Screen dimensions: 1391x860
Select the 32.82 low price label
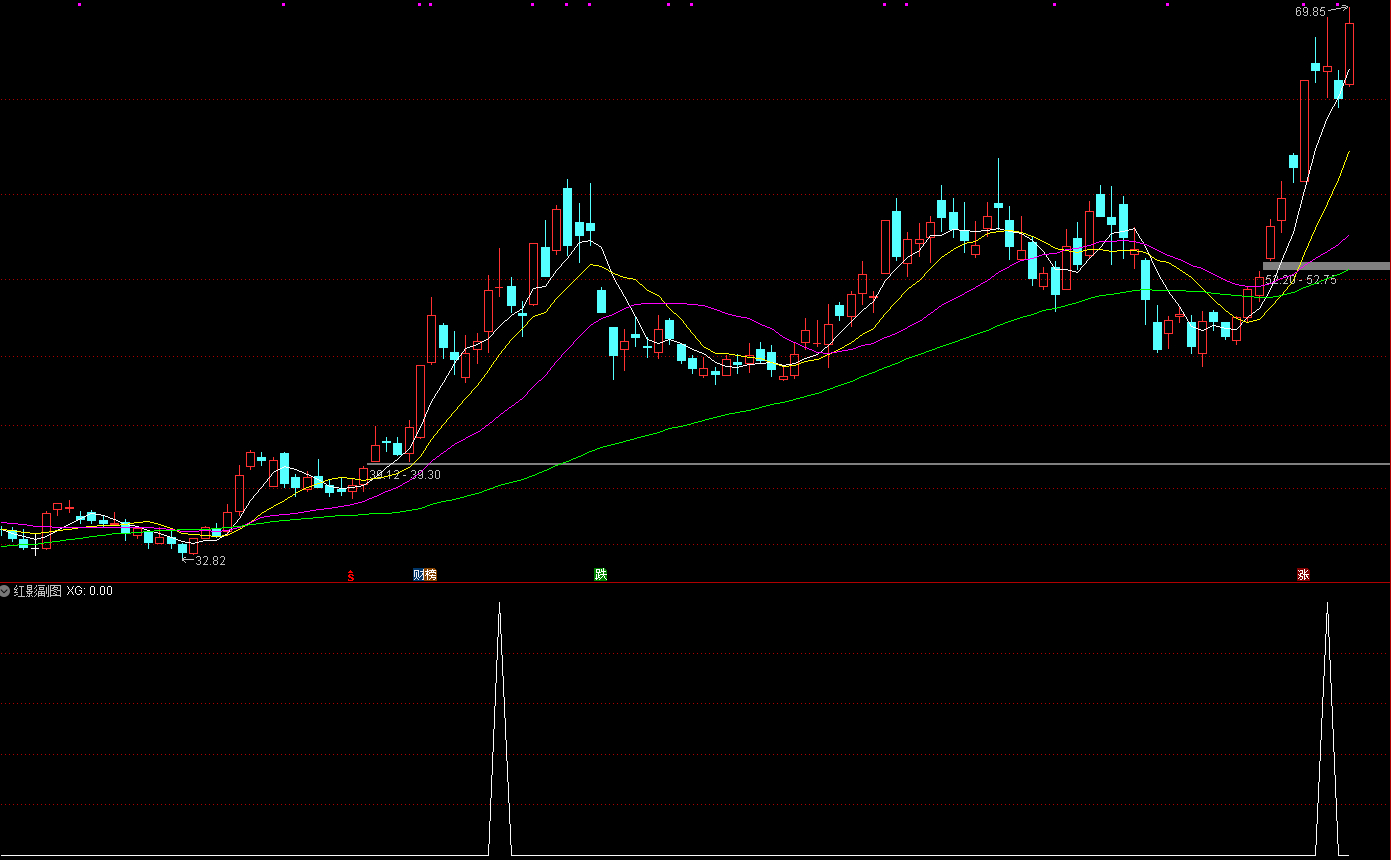(210, 561)
